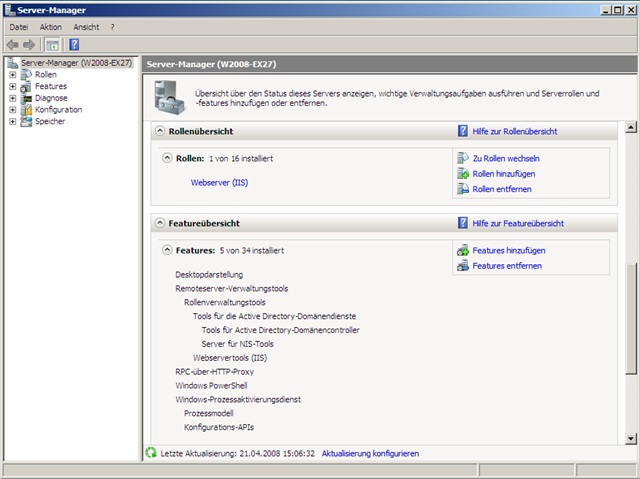Click the Forward arrow toolbar icon
The width and height of the screenshot is (640, 479).
coord(29,44)
